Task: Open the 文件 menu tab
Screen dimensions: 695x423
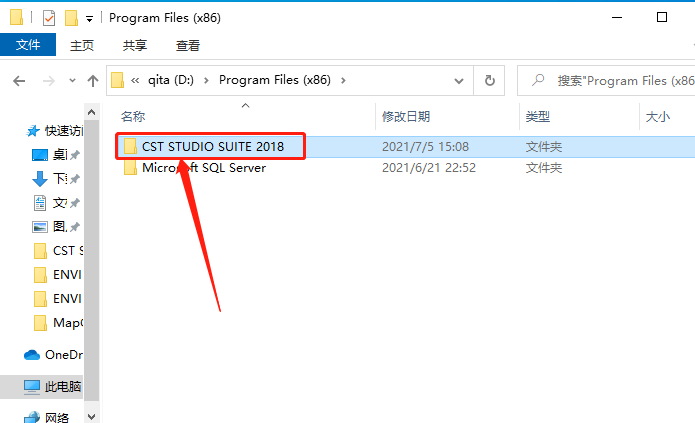Action: pos(28,45)
